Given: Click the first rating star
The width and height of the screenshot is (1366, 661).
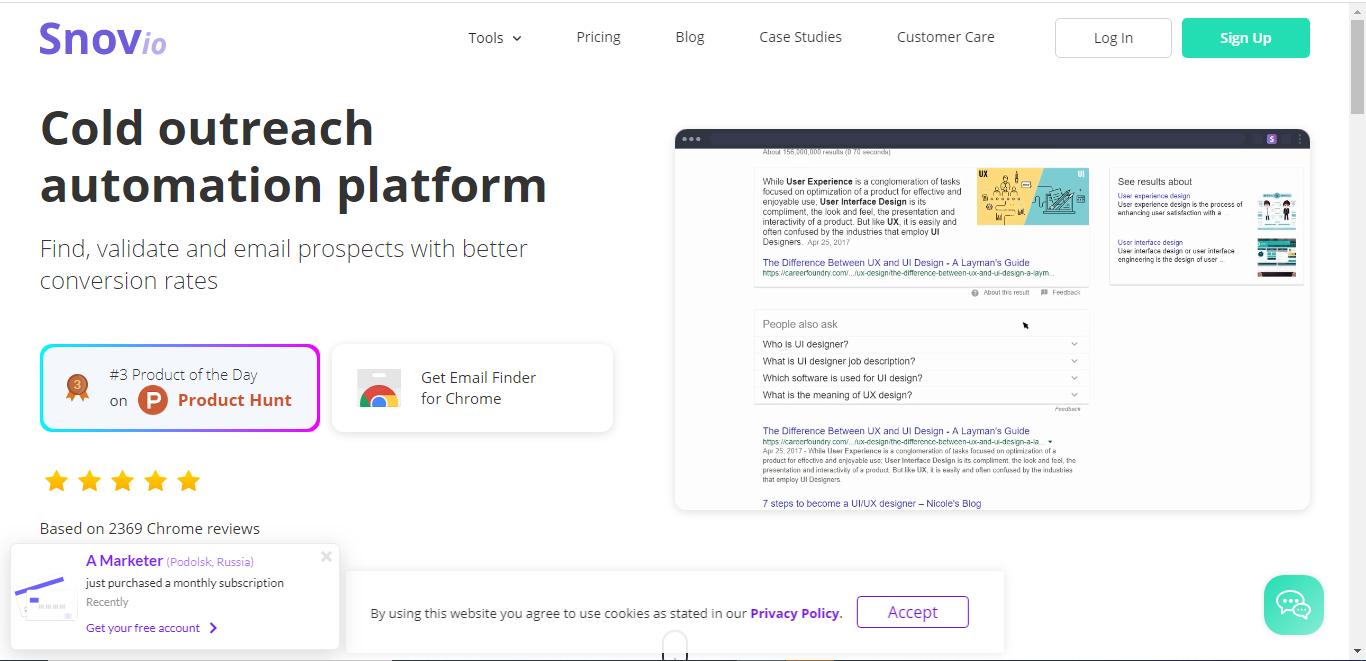Looking at the screenshot, I should 56,481.
